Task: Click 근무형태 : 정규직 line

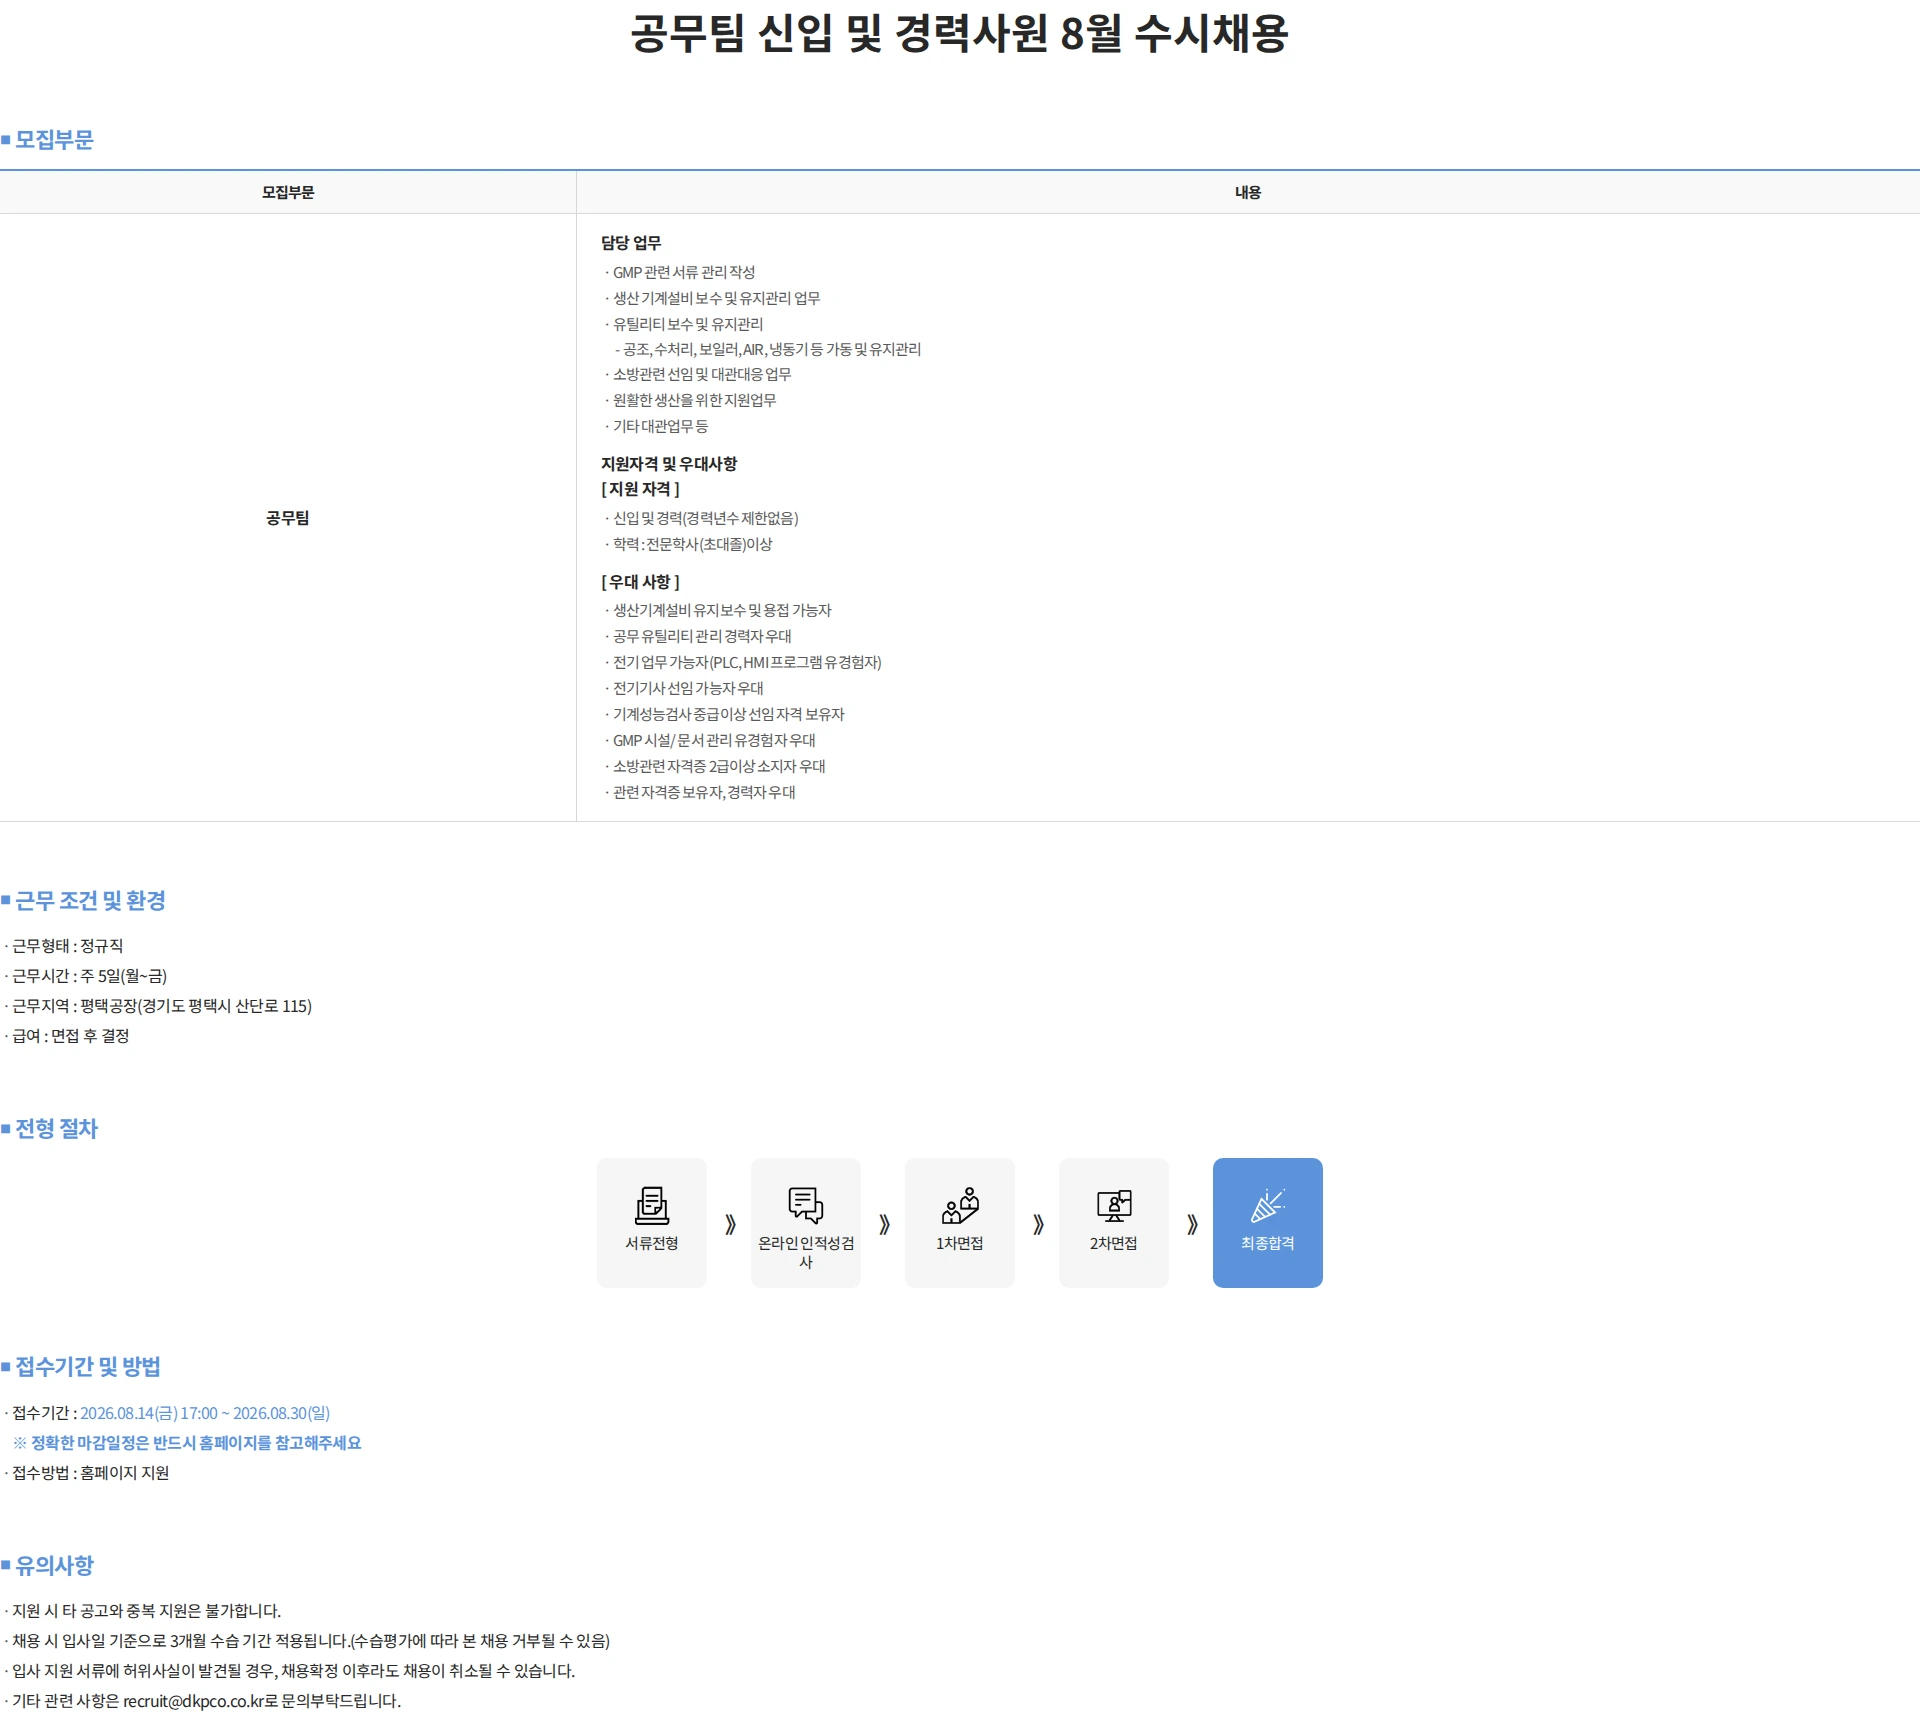Action: tap(65, 946)
